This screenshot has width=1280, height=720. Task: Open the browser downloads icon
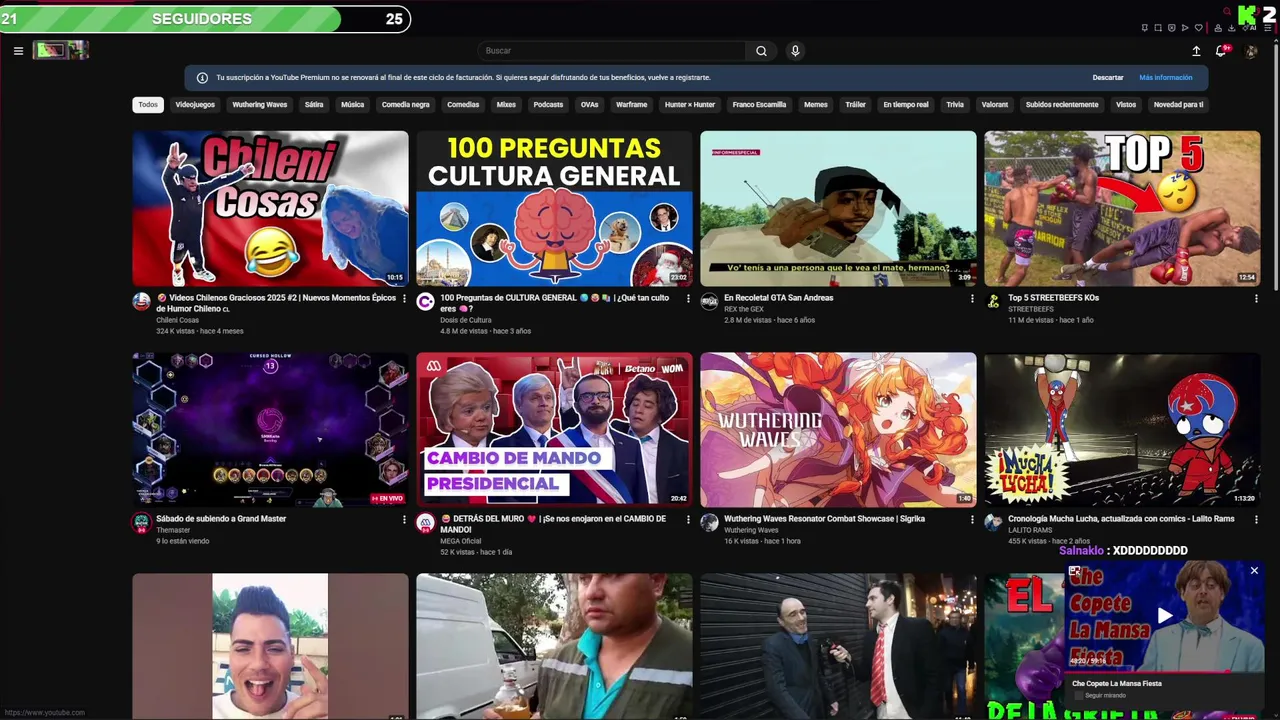click(1232, 28)
